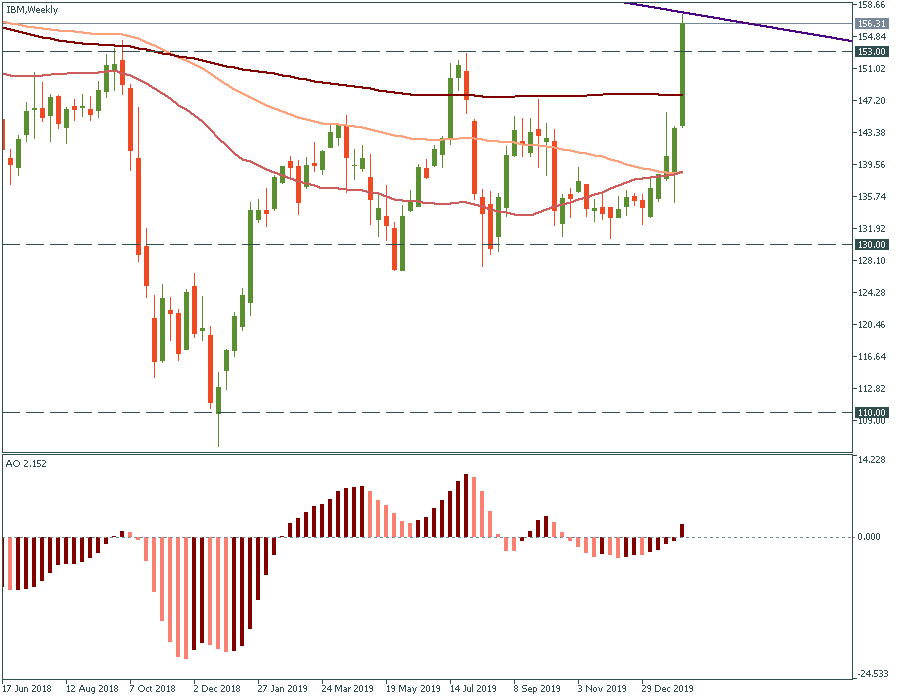This screenshot has height=700, width=900.
Task: Select the 130.00 horizontal level label
Action: pos(872,244)
